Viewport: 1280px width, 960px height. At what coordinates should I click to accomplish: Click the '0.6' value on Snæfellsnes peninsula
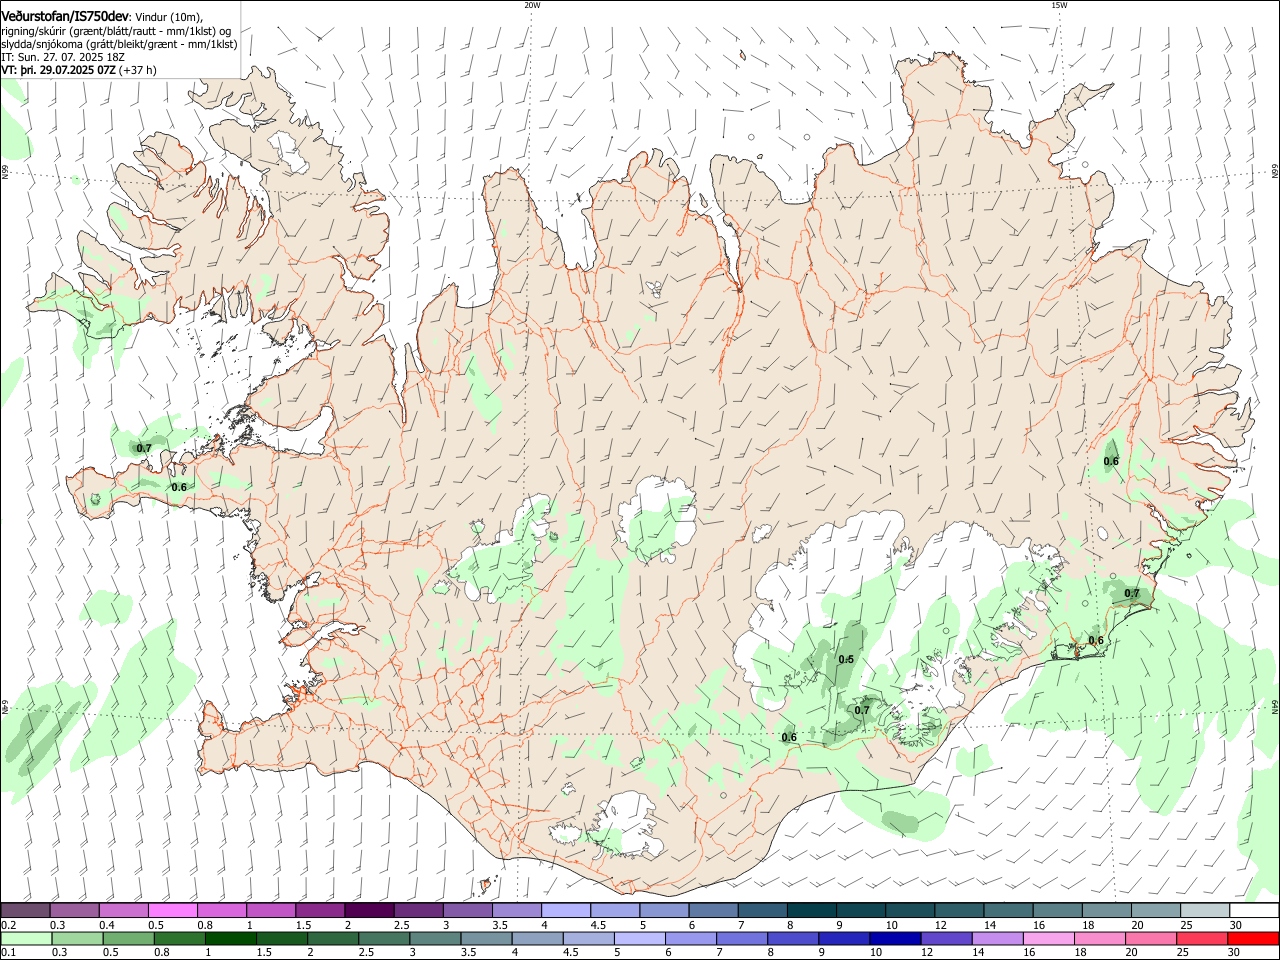tap(179, 487)
